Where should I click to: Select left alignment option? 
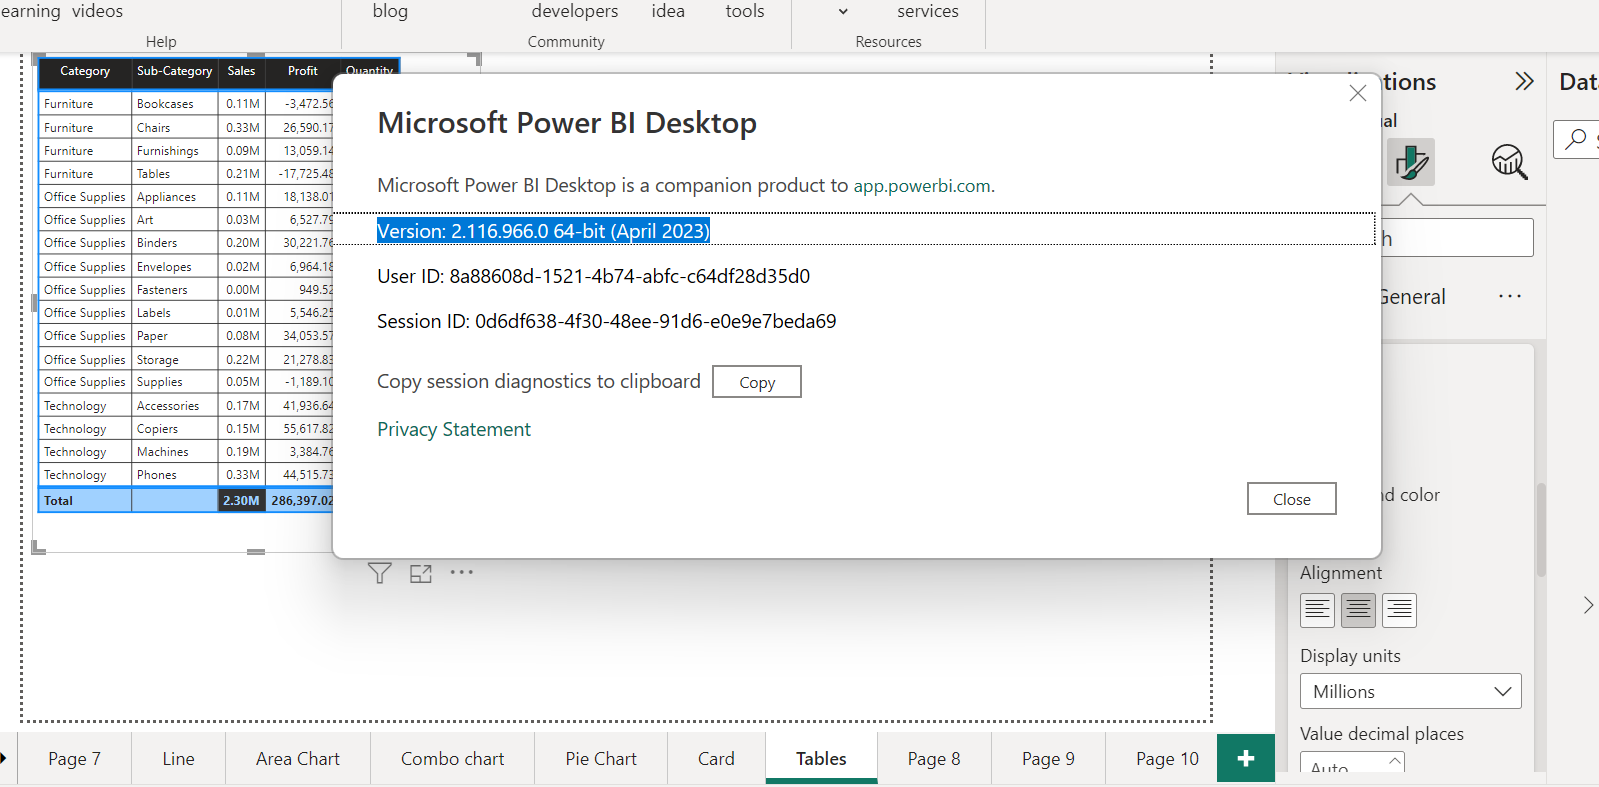(1318, 610)
